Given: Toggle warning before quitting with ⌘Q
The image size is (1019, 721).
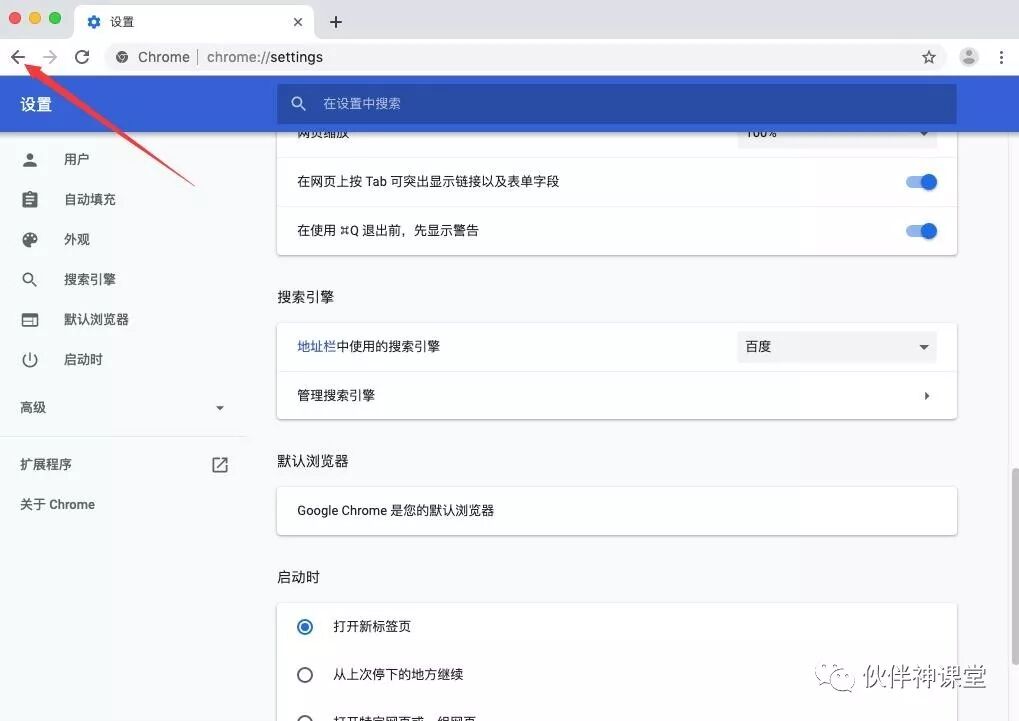Looking at the screenshot, I should click(x=922, y=231).
